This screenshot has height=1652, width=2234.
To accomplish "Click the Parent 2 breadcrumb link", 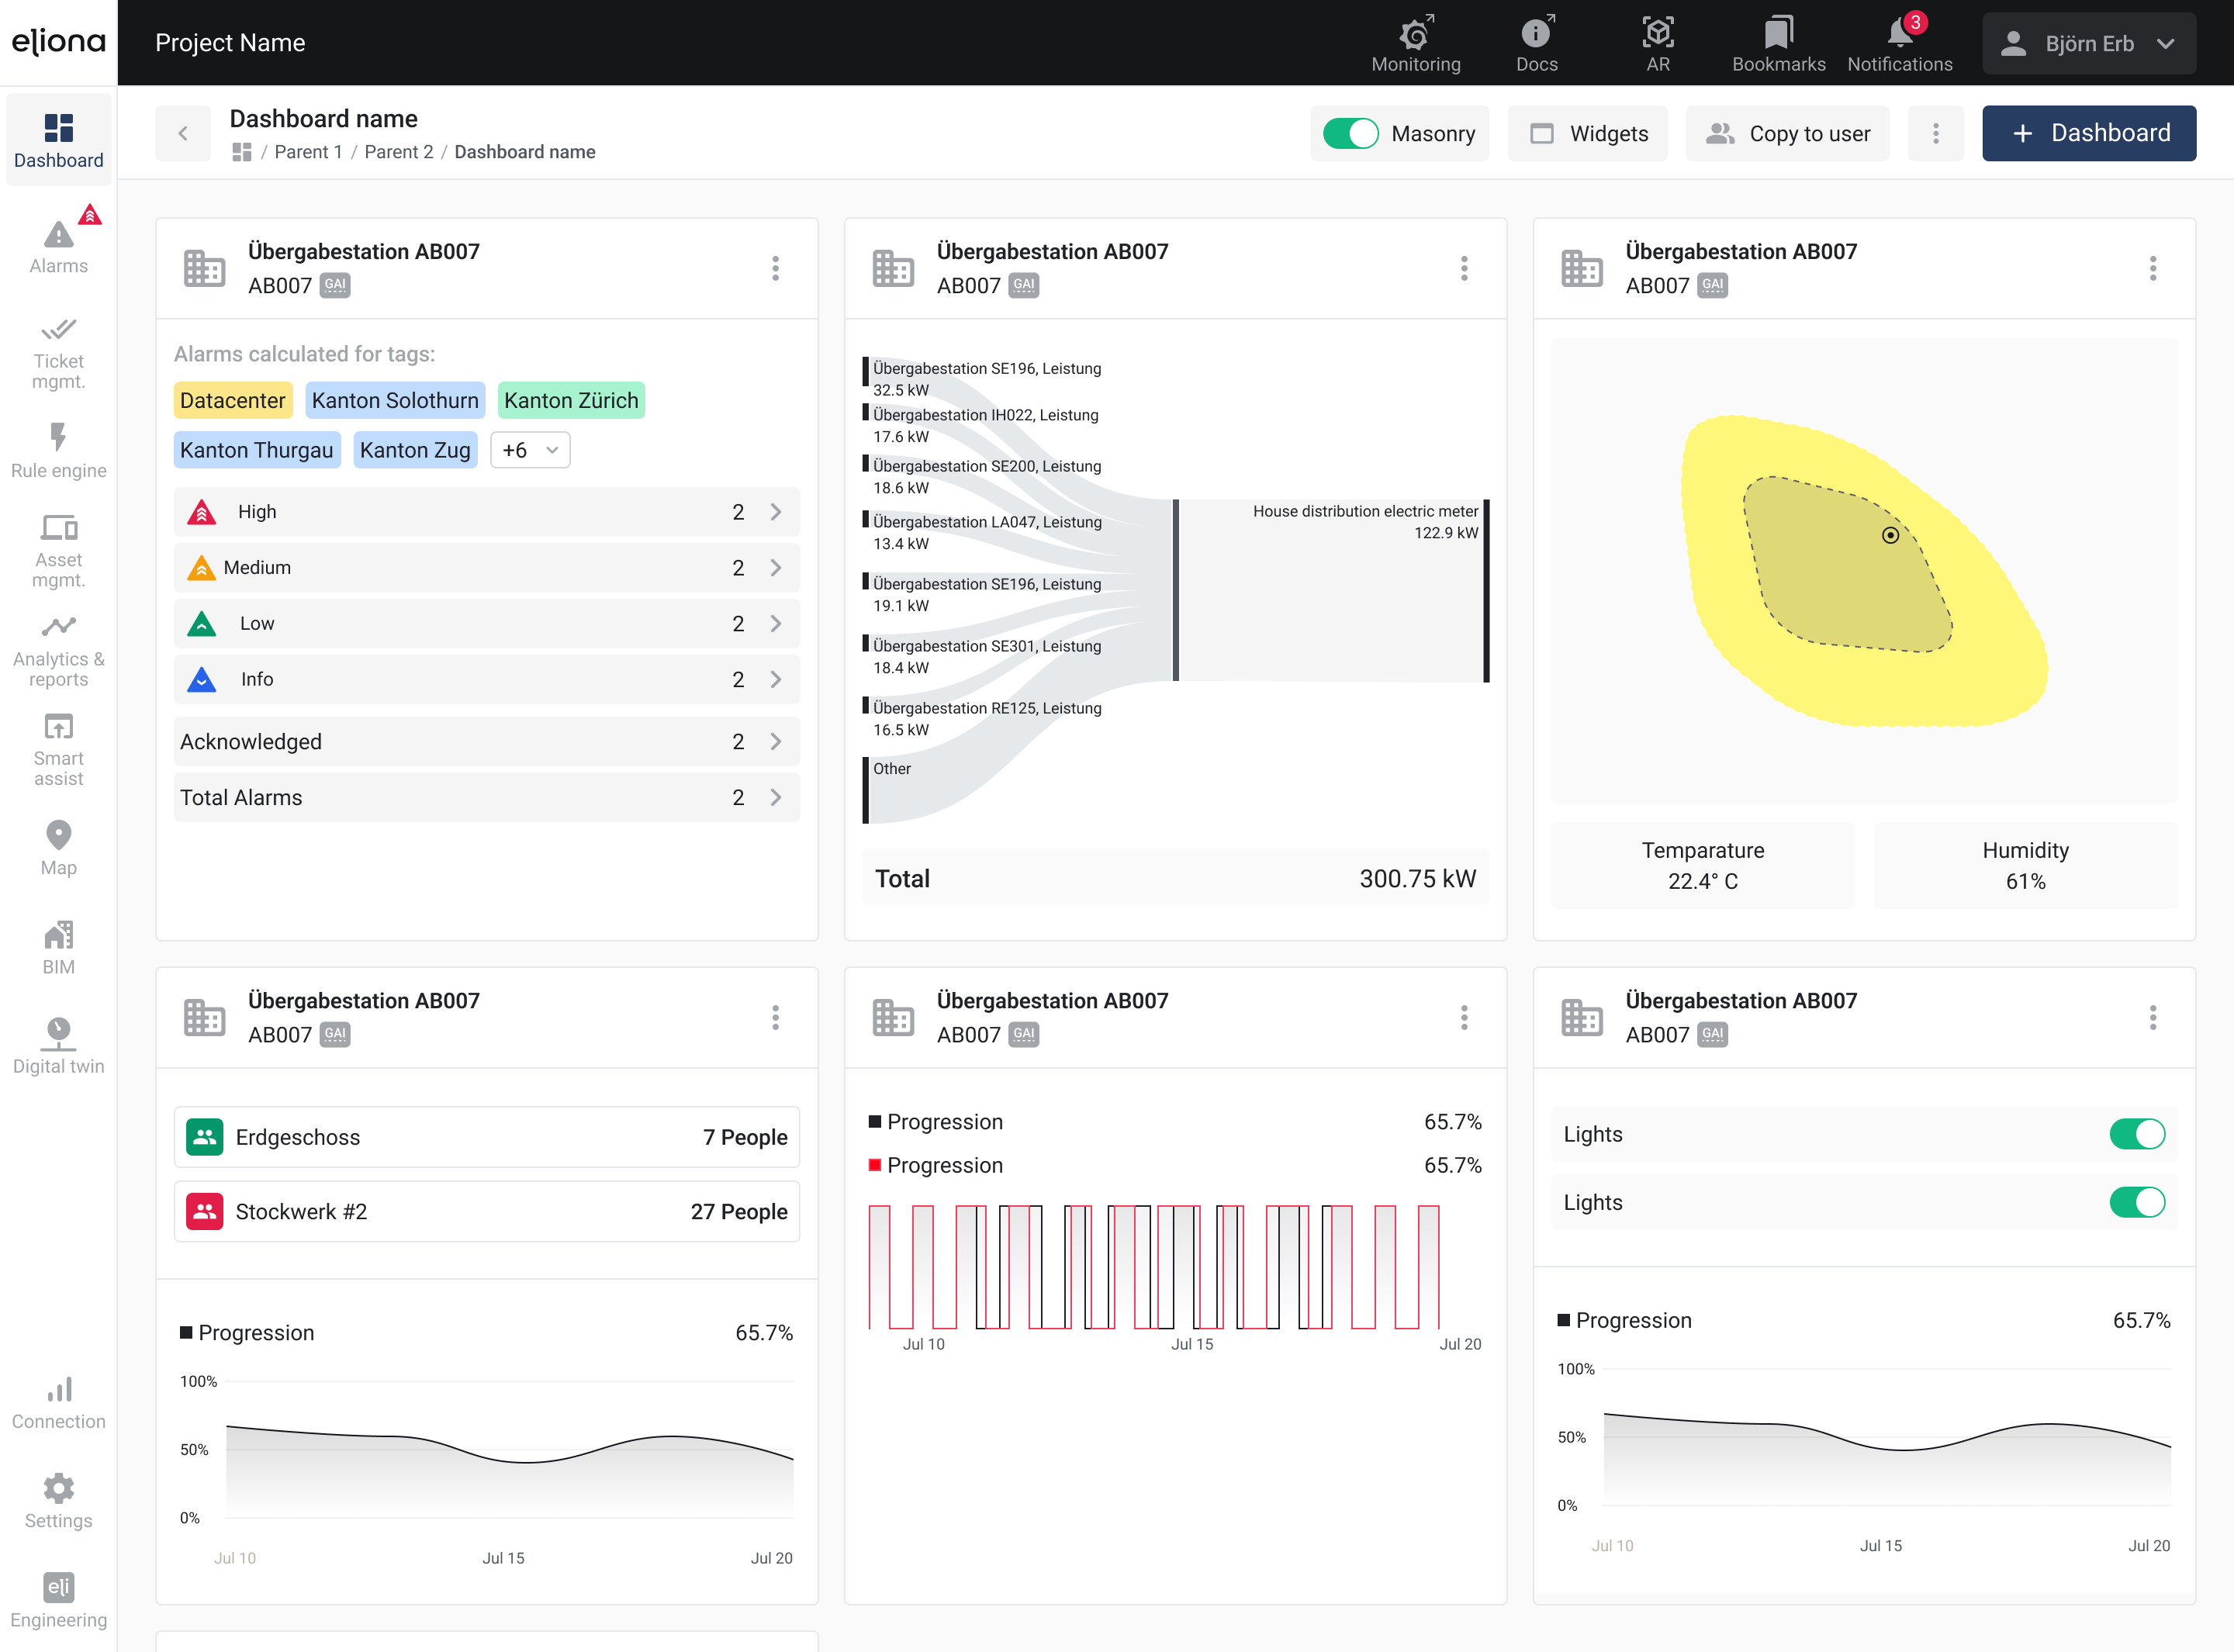I will pos(398,152).
